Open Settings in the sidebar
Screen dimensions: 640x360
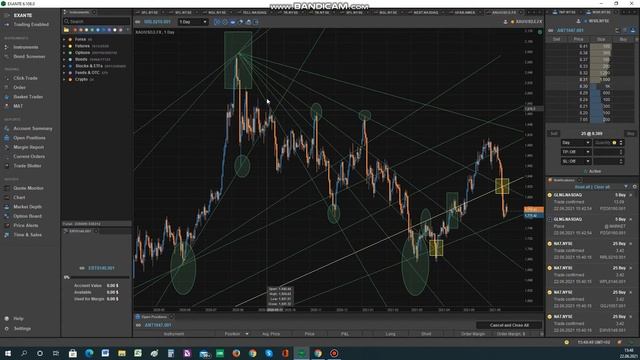pos(22,329)
